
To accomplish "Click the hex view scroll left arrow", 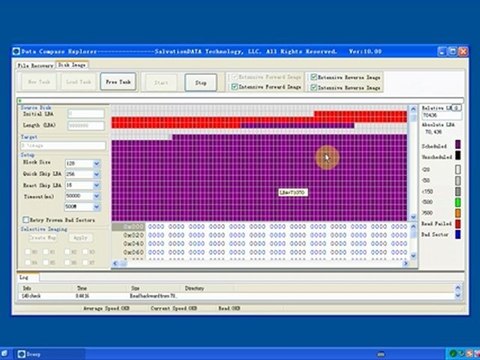I will click(115, 263).
